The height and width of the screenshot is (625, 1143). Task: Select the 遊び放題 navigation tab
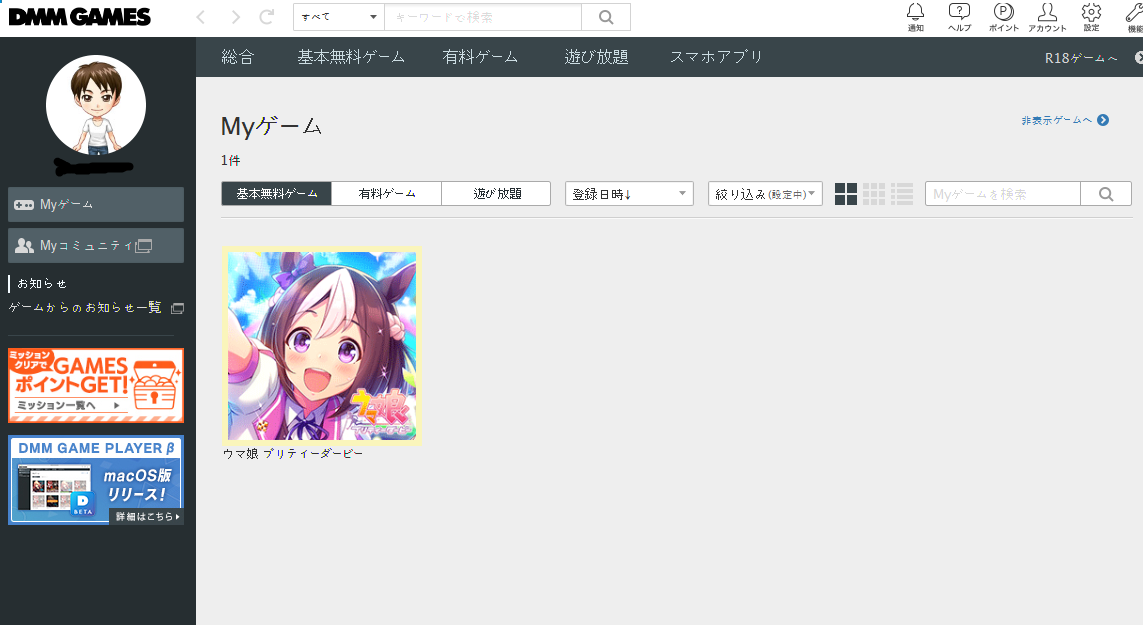point(596,57)
